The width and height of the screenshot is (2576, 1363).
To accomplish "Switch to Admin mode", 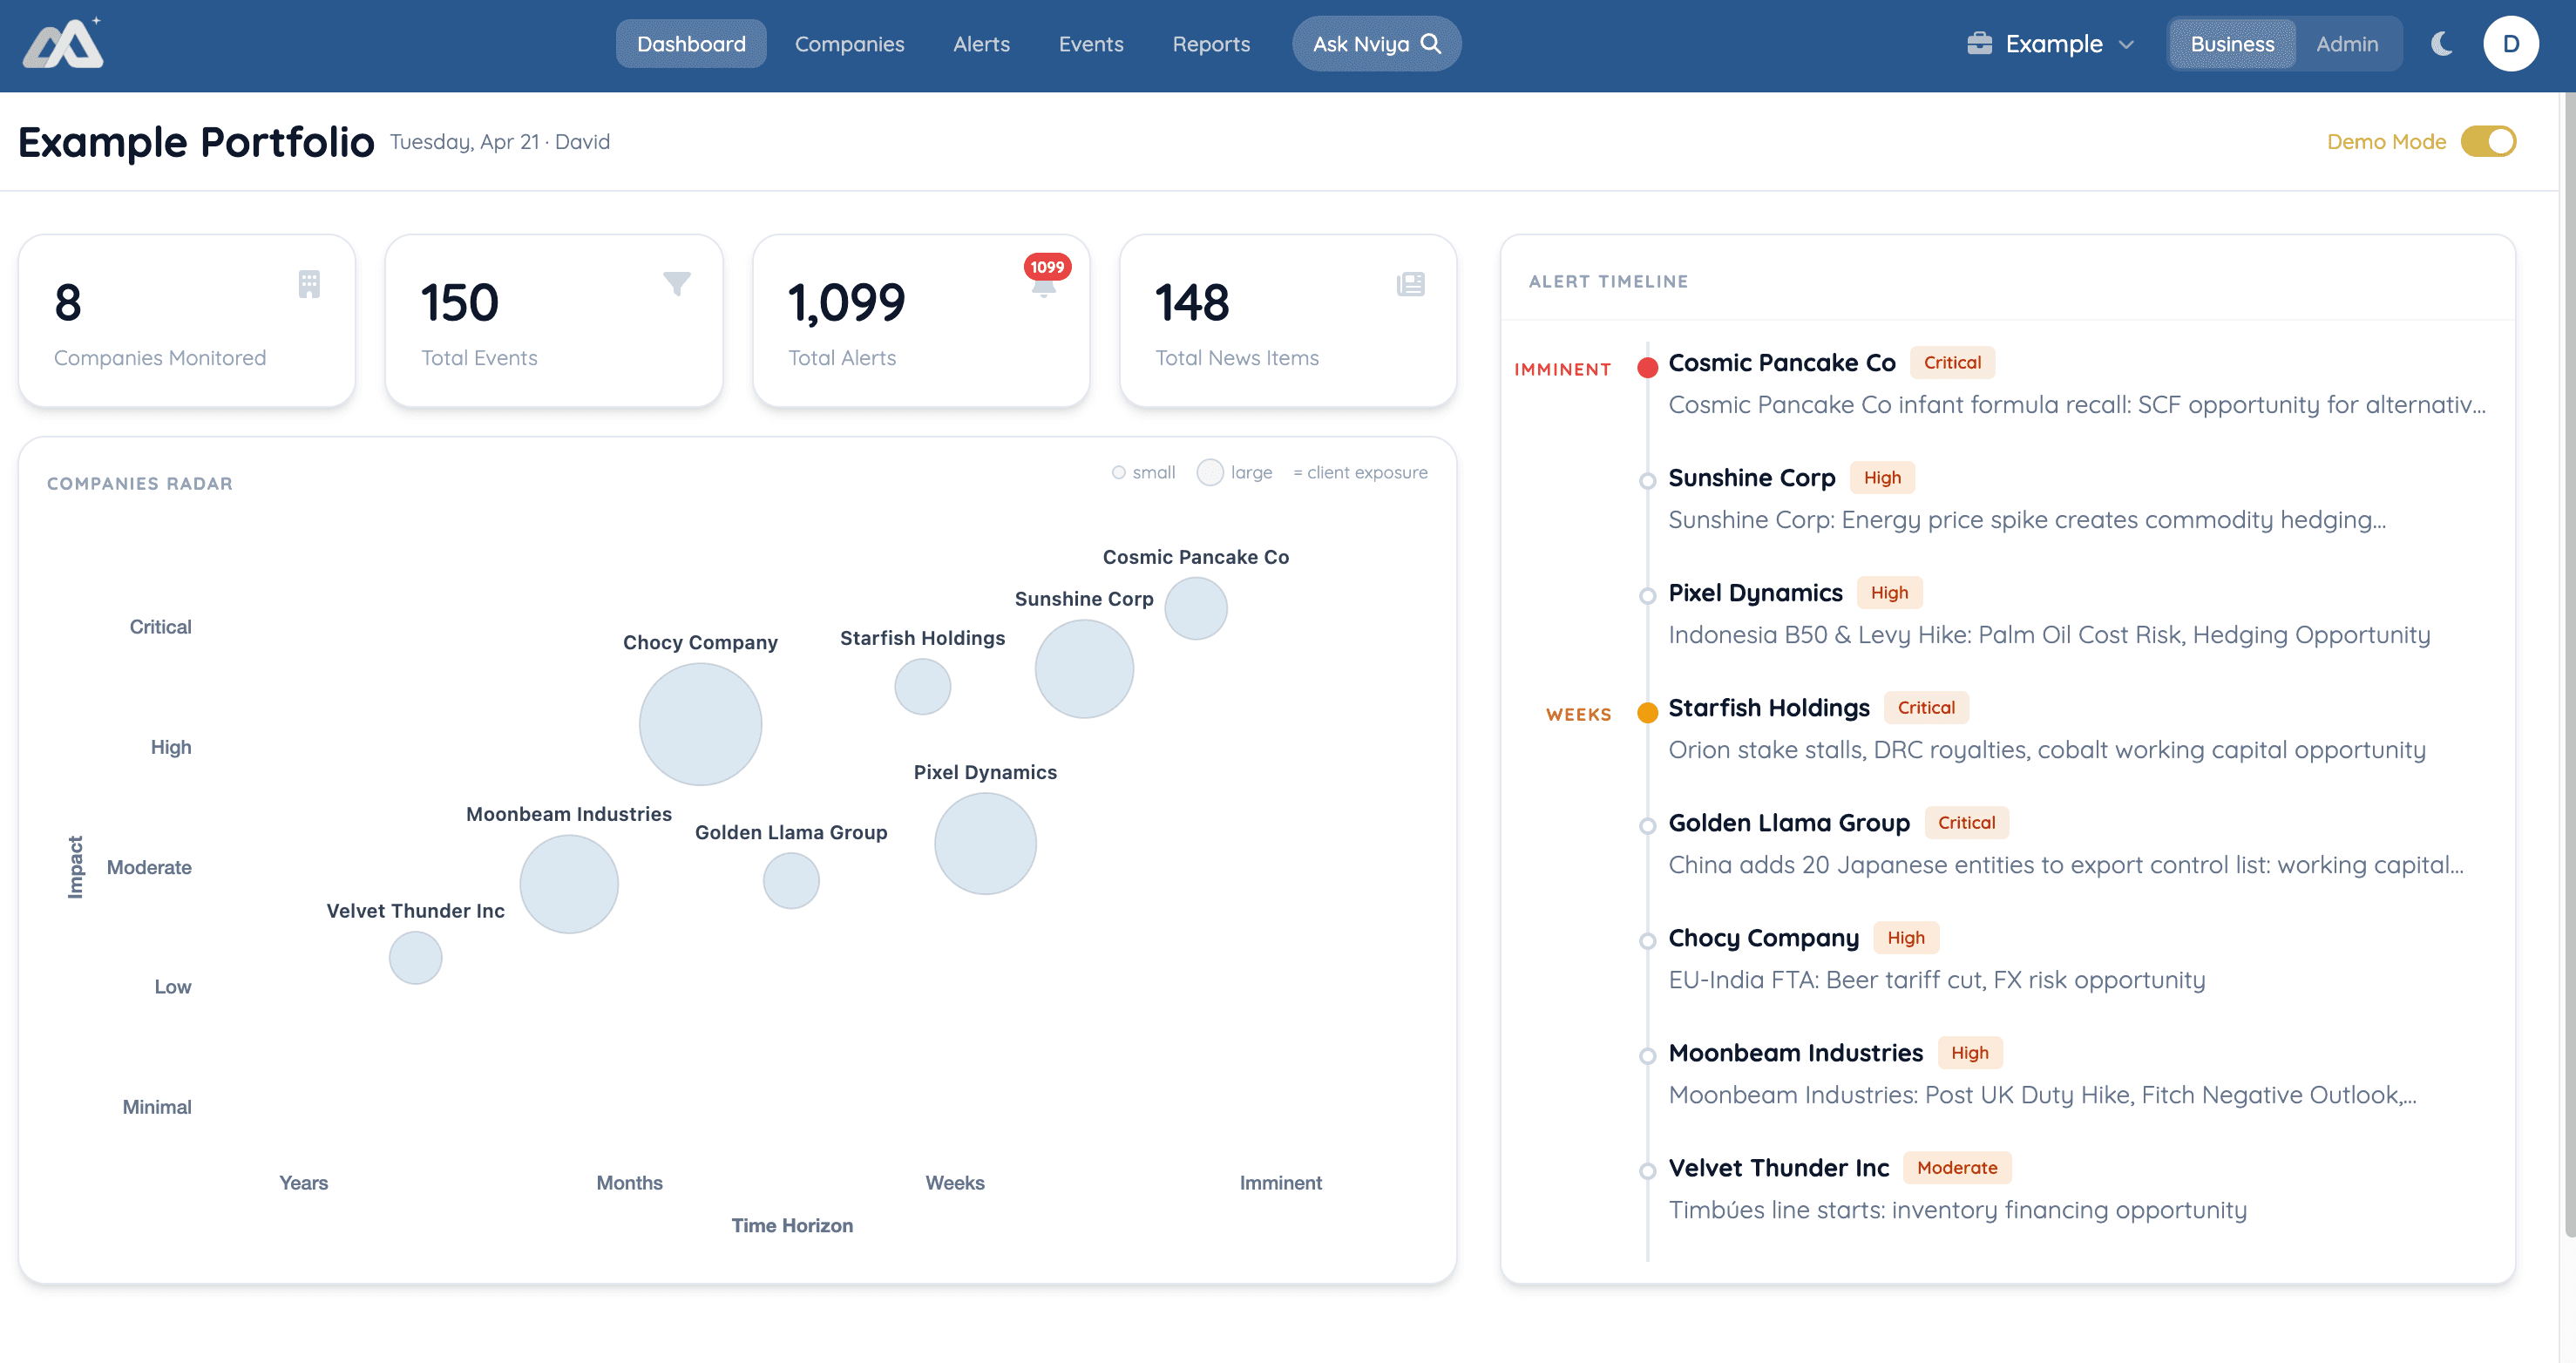I will (2347, 43).
